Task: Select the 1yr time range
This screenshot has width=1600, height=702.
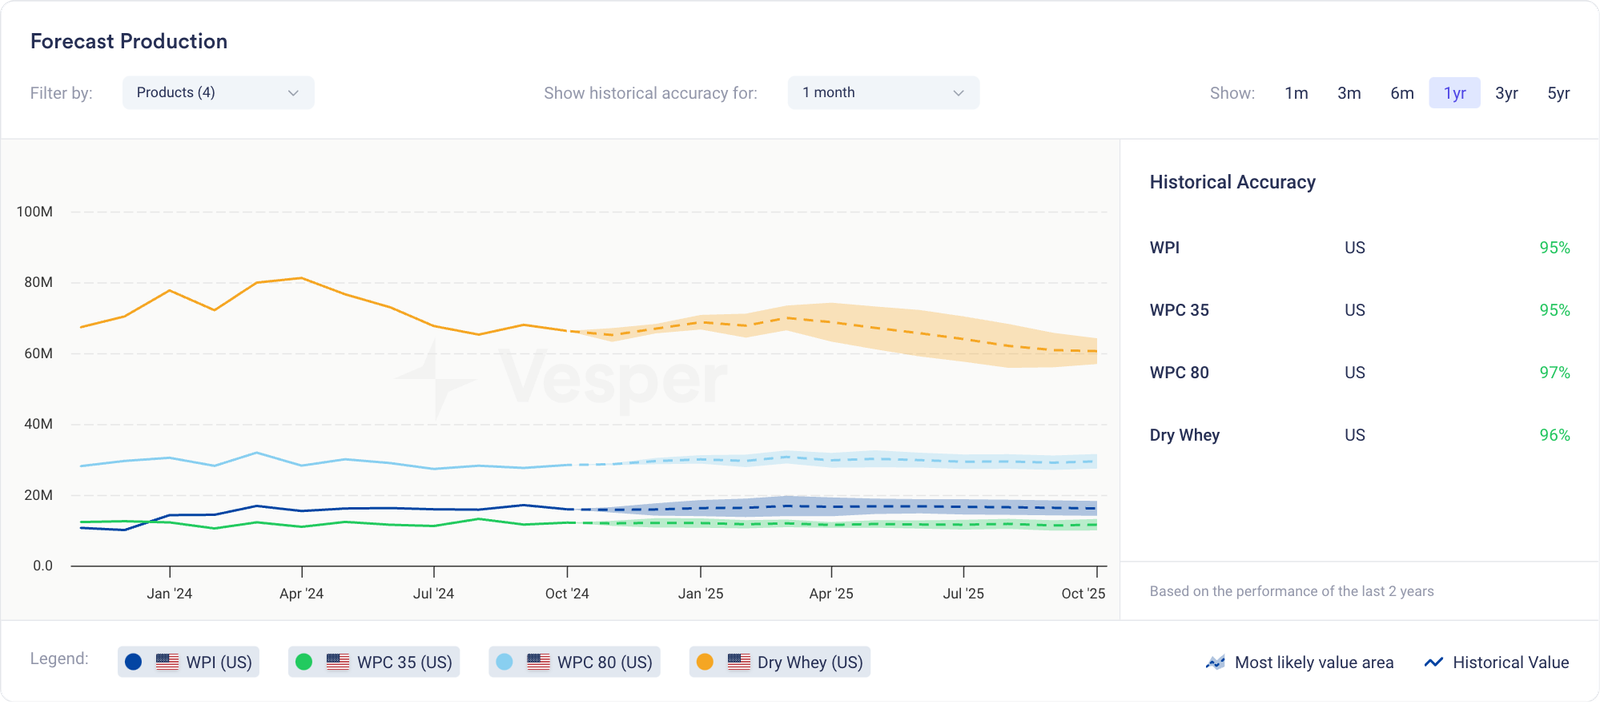Action: [x=1454, y=93]
